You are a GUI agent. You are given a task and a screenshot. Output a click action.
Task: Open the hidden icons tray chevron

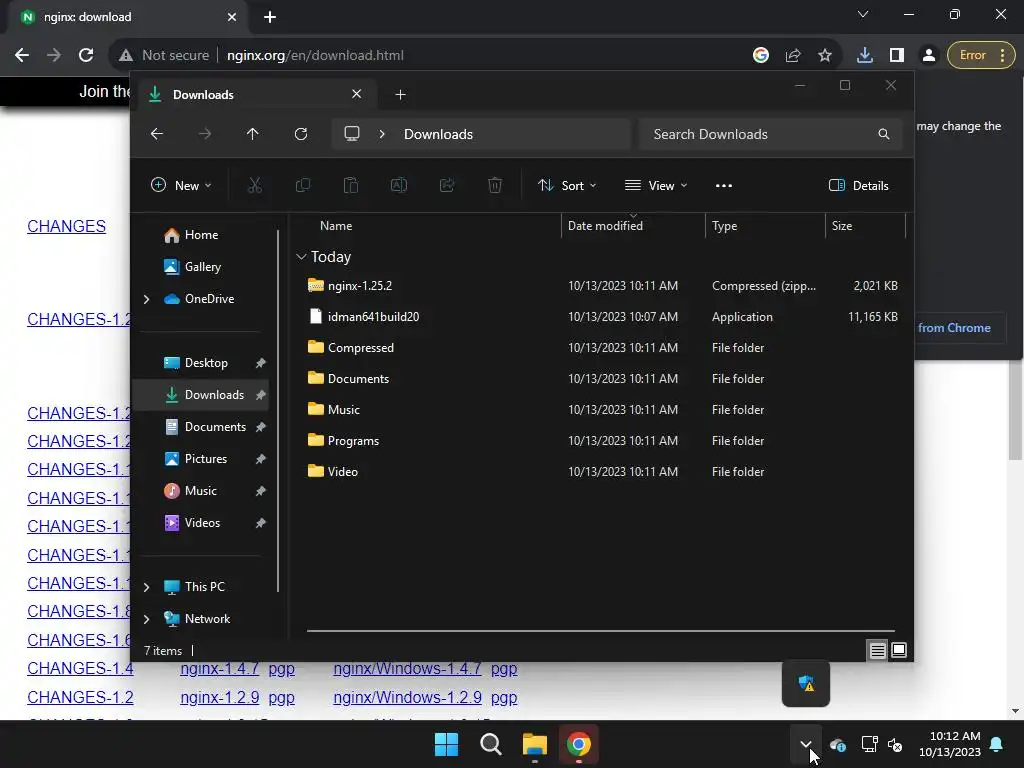point(805,744)
